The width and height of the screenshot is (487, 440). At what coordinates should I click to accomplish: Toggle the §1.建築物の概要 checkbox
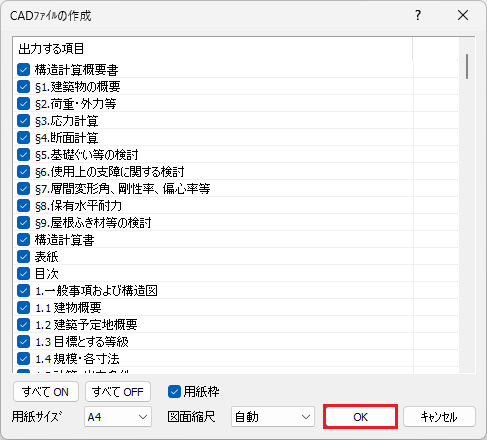coord(23,87)
